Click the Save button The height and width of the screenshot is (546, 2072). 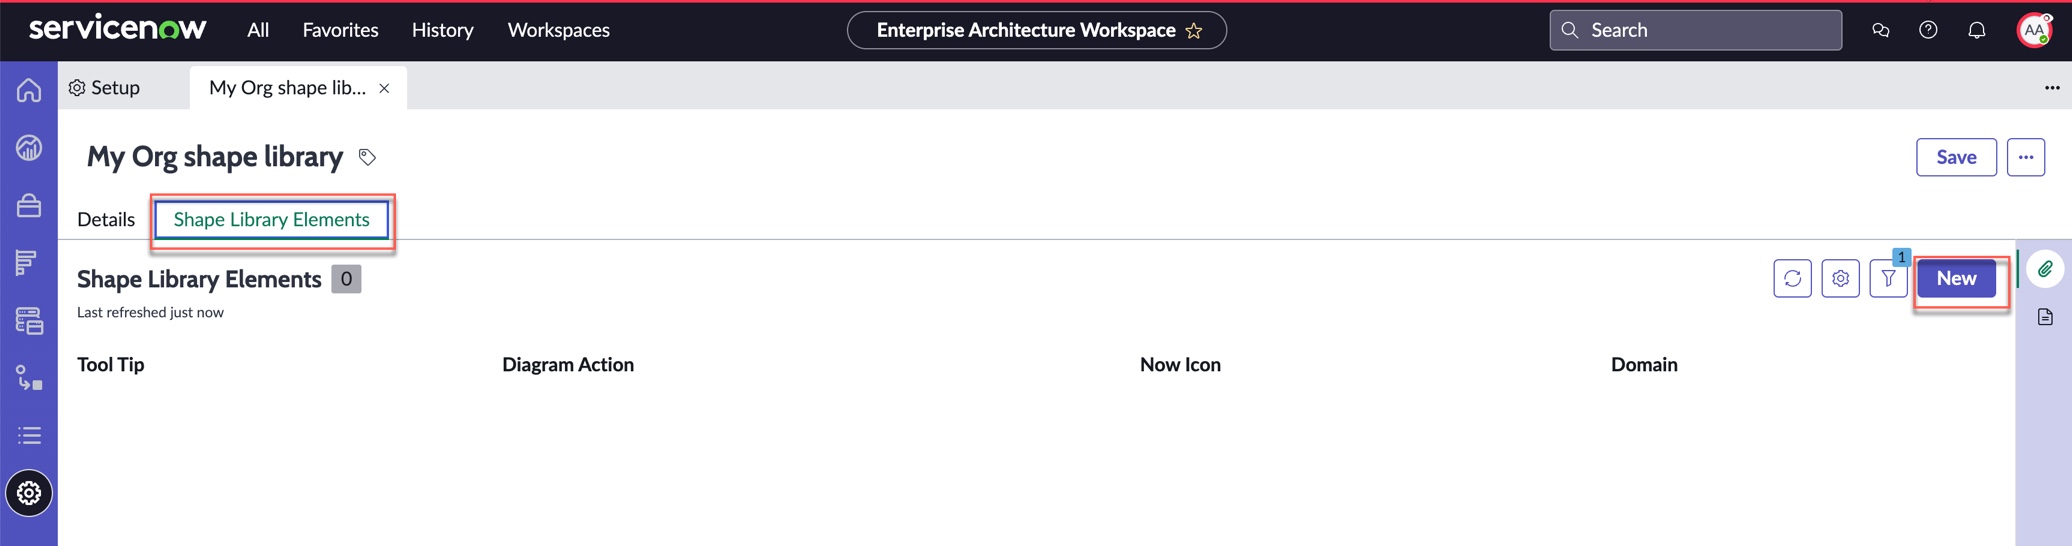coord(1956,157)
